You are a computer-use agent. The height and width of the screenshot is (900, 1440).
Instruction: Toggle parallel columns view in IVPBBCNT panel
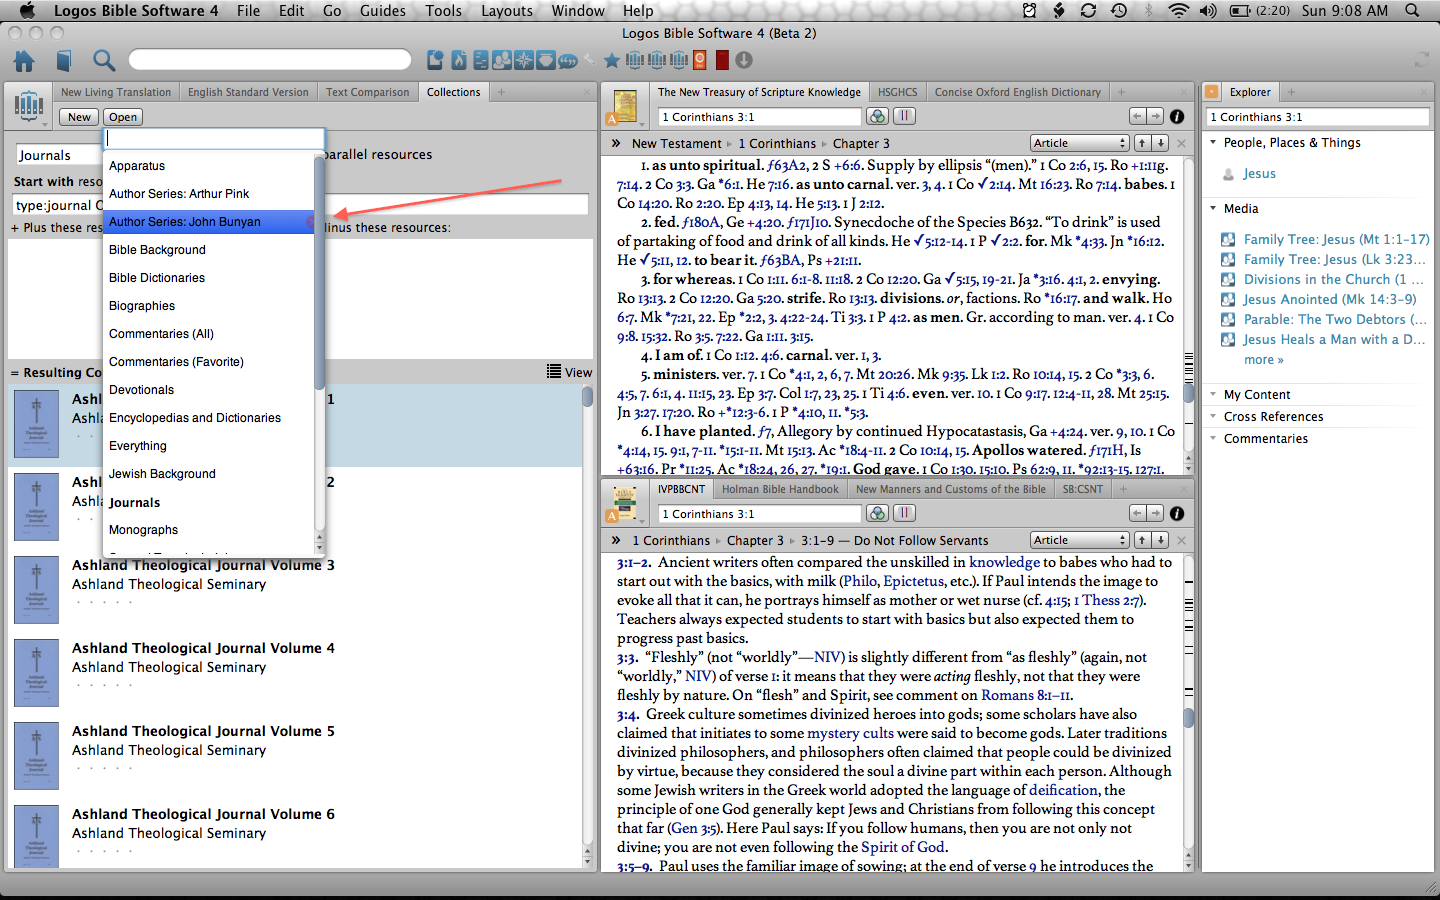coord(904,513)
